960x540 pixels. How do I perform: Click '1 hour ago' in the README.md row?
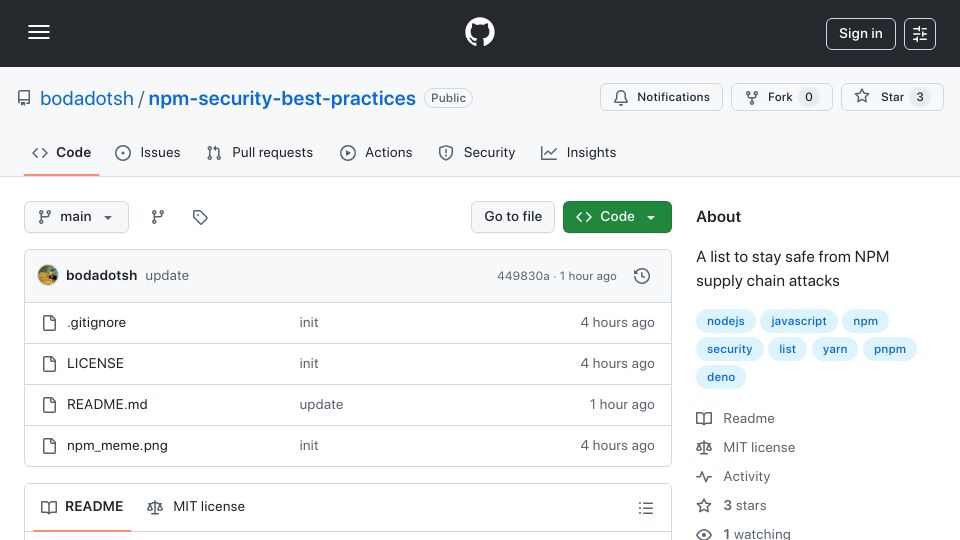622,405
